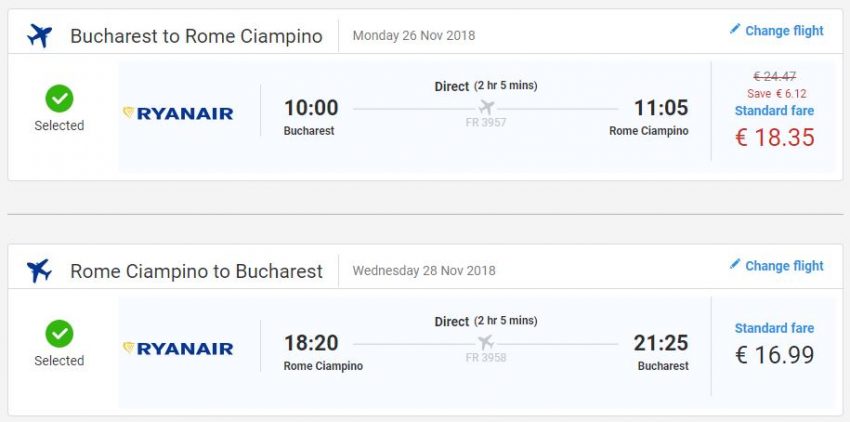Screen dimensions: 850x422
Task: Toggle the green Selected checkmark for the outbound flight
Action: tap(59, 98)
